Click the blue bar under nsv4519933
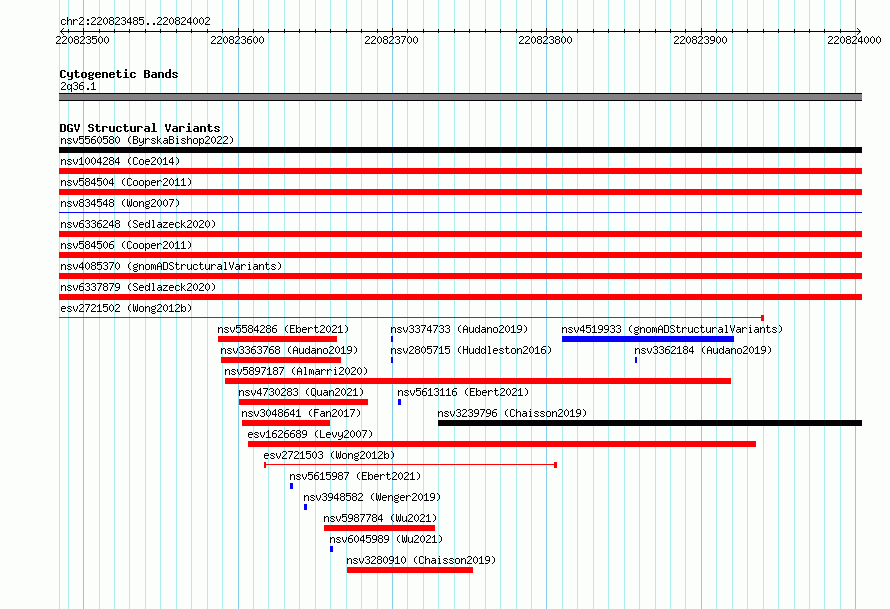Image resolution: width=890 pixels, height=609 pixels. click(648, 339)
